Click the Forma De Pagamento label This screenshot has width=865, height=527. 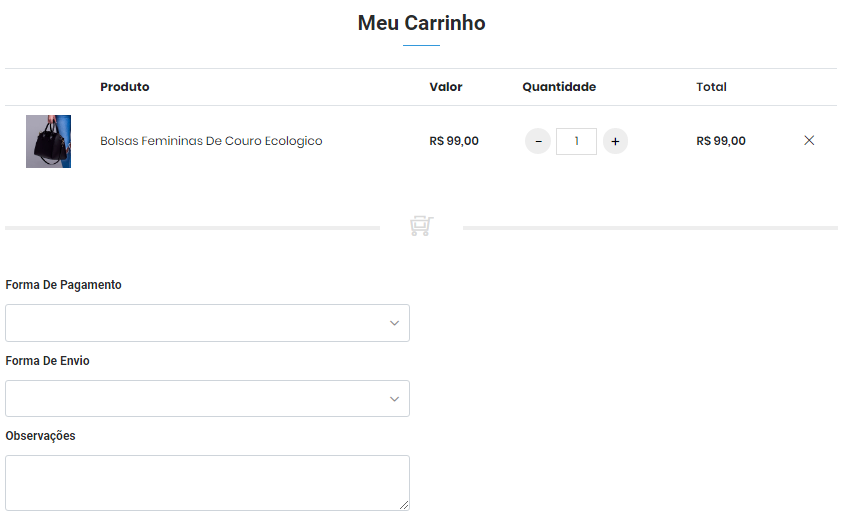pos(63,285)
